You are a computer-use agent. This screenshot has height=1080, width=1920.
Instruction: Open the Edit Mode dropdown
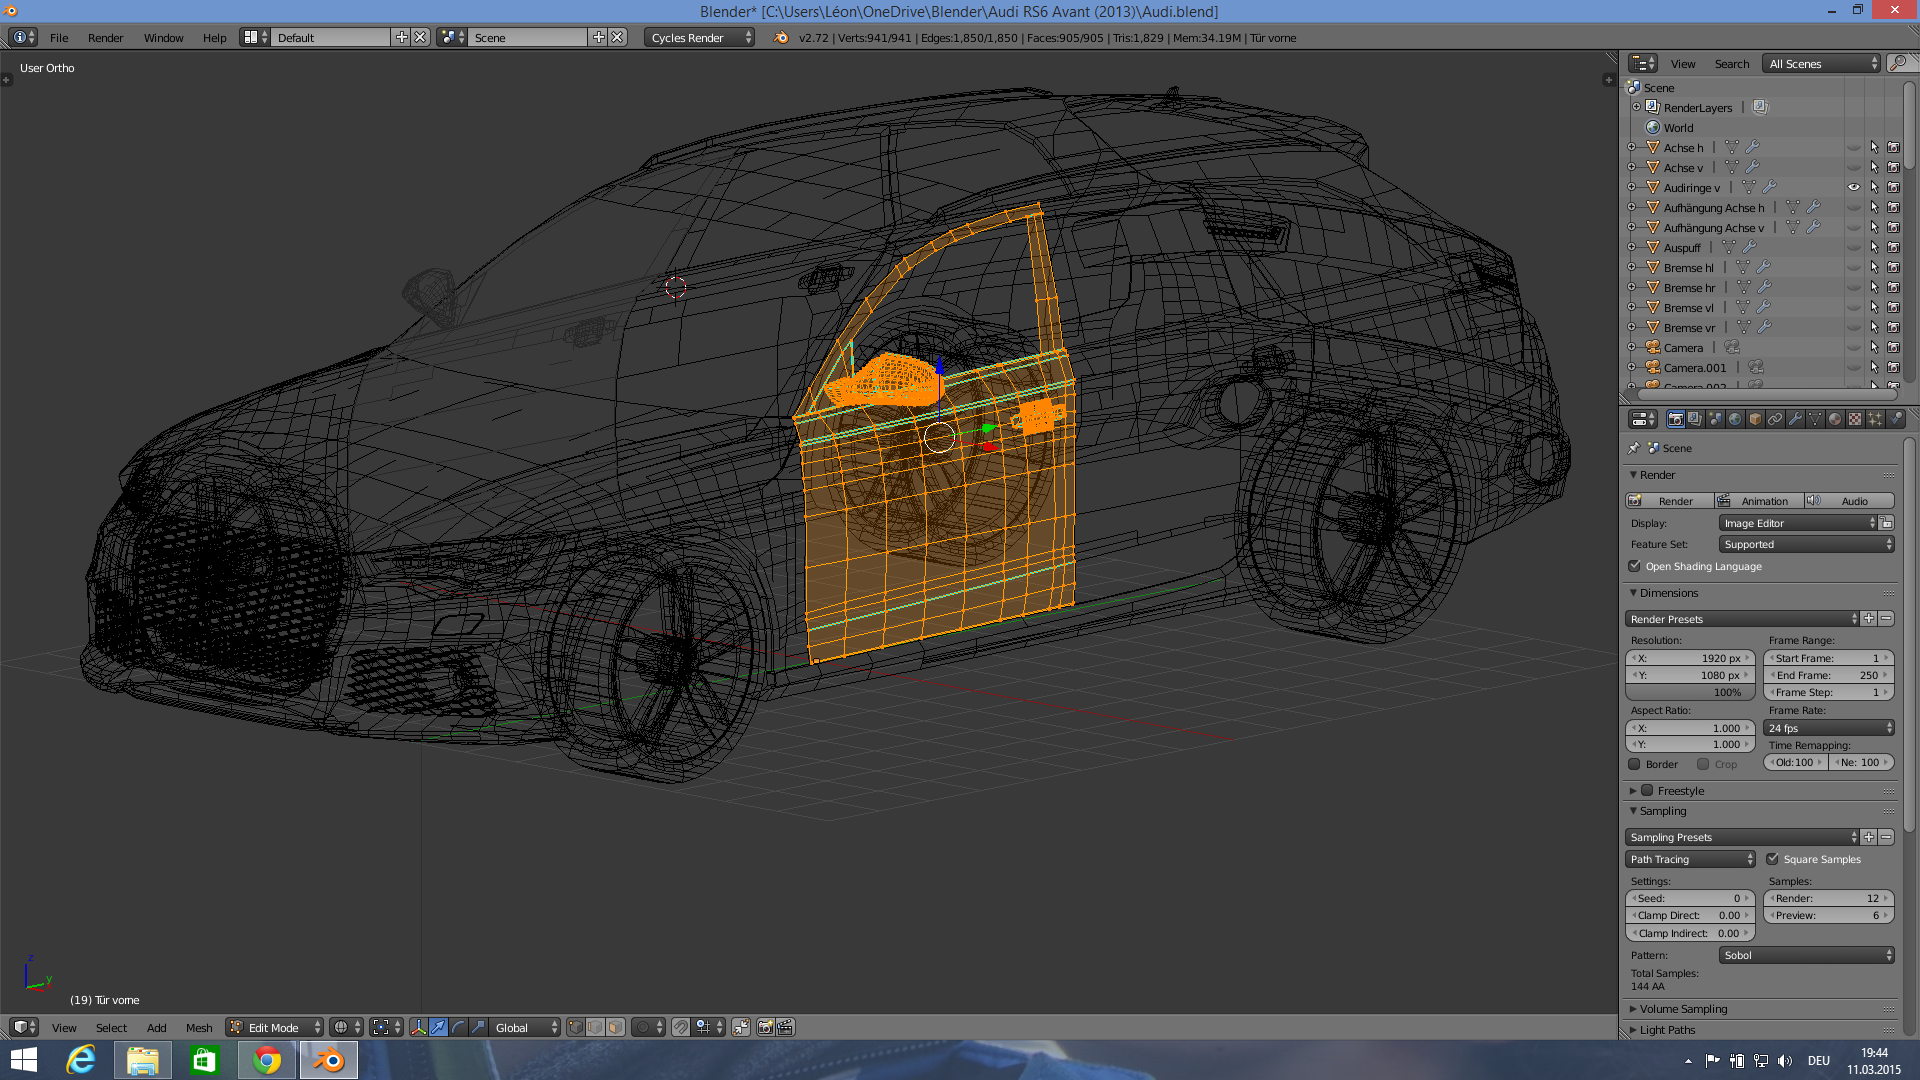[275, 1027]
